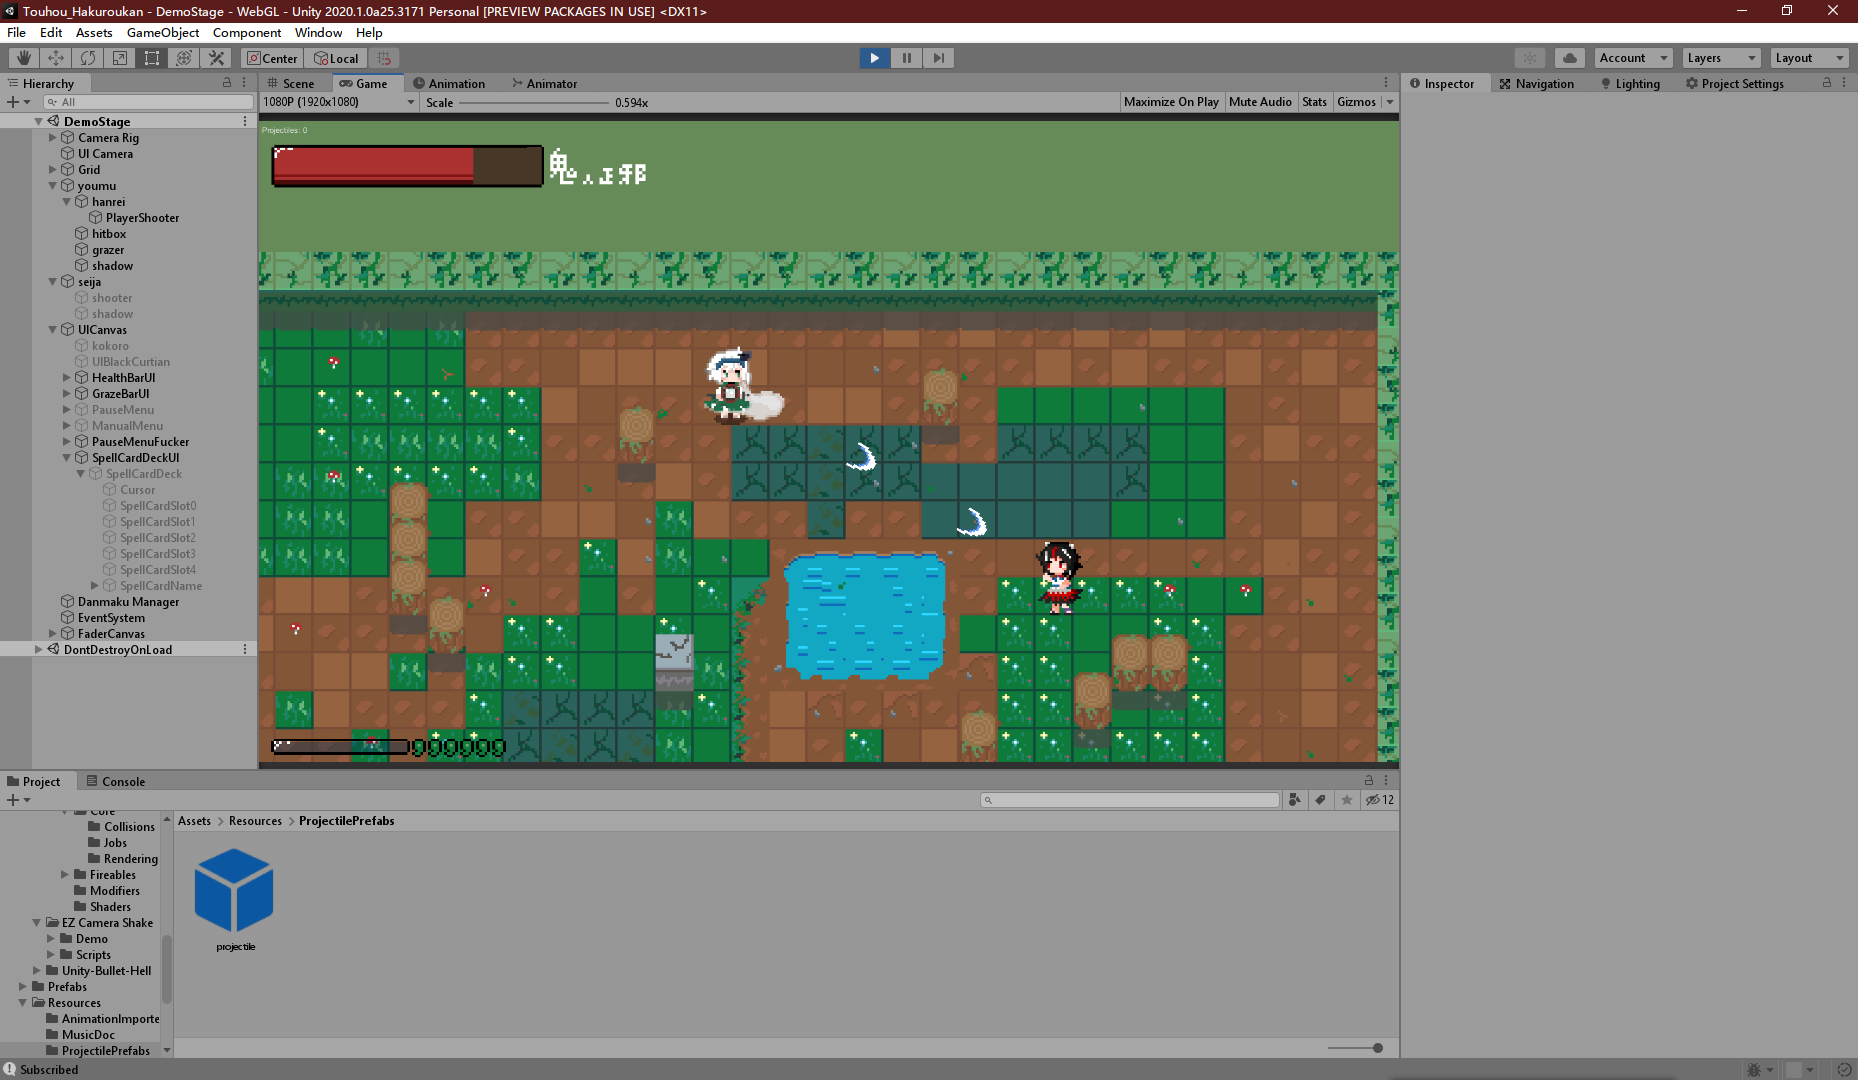Open Unity cloud services panel
Viewport: 1858px width, 1080px height.
pyautogui.click(x=1569, y=57)
